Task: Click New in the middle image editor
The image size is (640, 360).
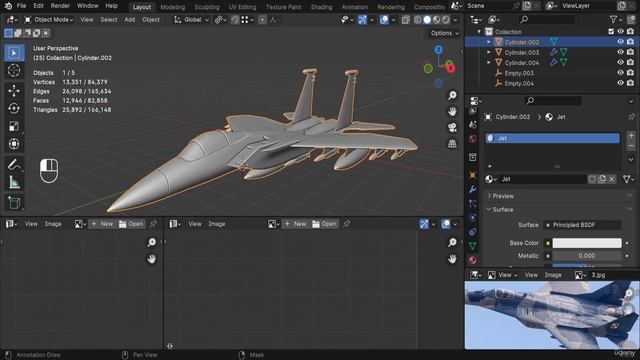Action: click(x=295, y=224)
